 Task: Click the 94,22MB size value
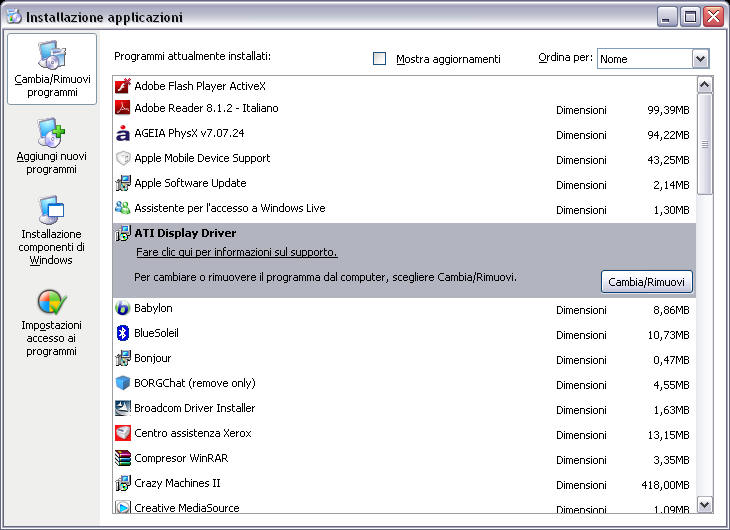[x=668, y=136]
